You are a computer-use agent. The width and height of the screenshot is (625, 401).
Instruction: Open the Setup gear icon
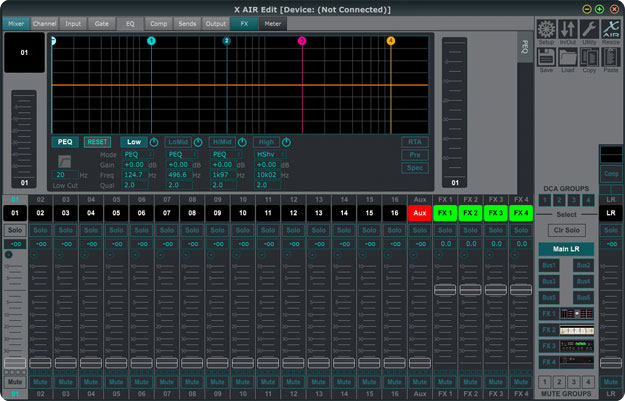[546, 29]
